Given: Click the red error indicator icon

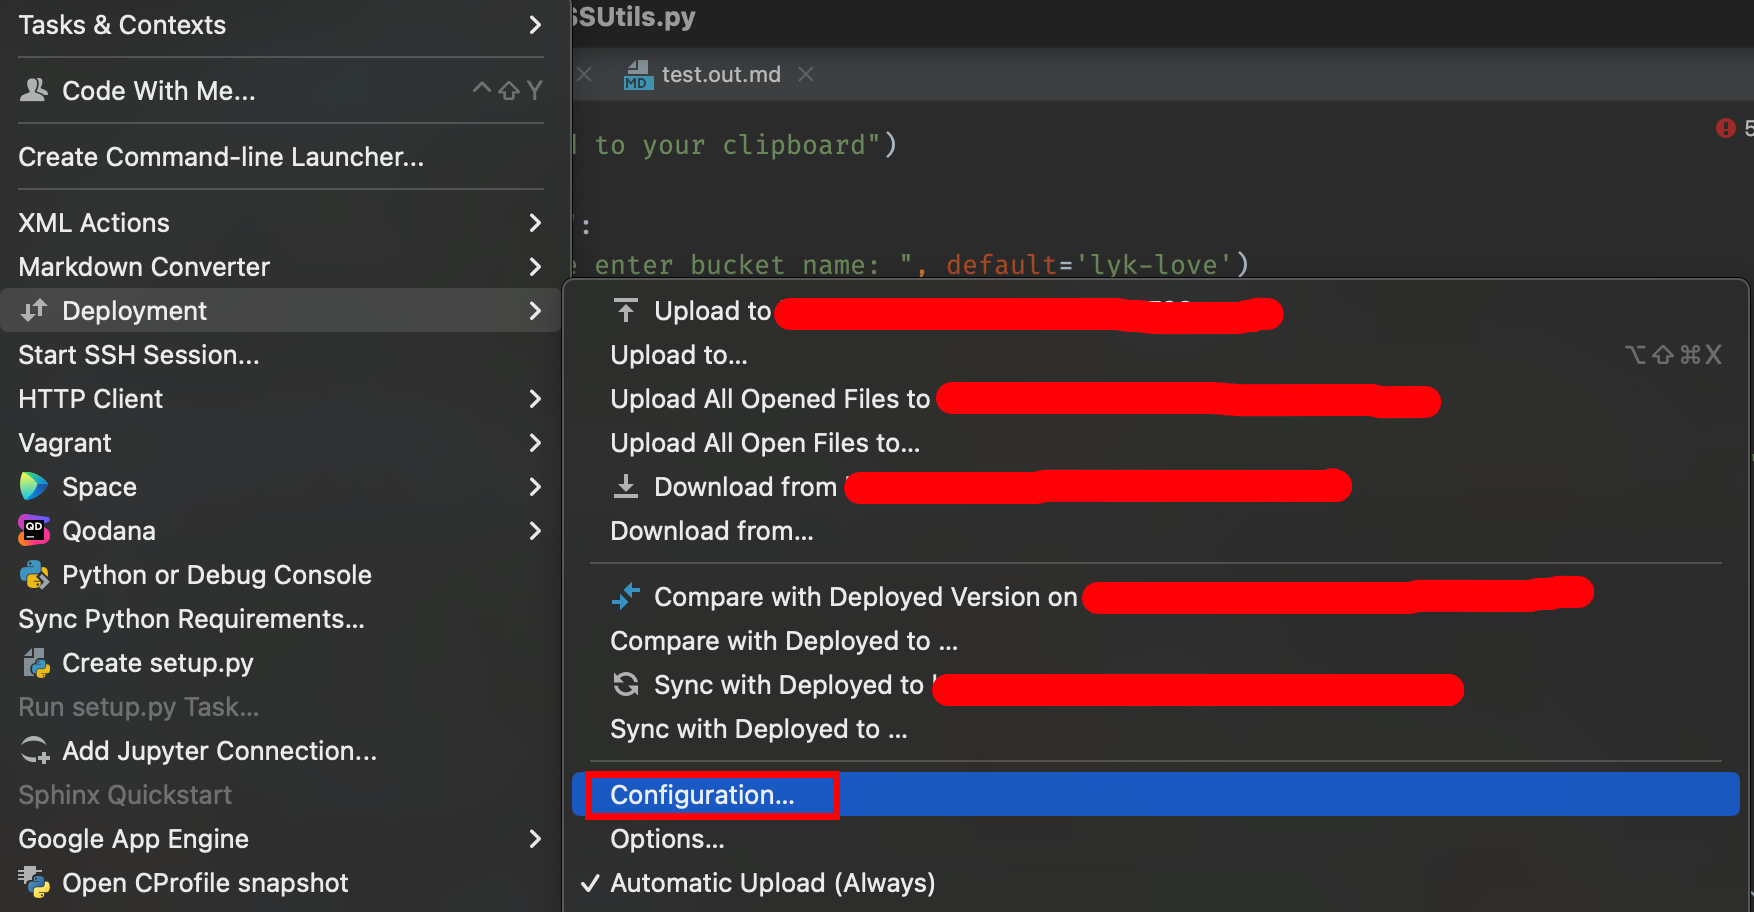Looking at the screenshot, I should click(x=1725, y=128).
